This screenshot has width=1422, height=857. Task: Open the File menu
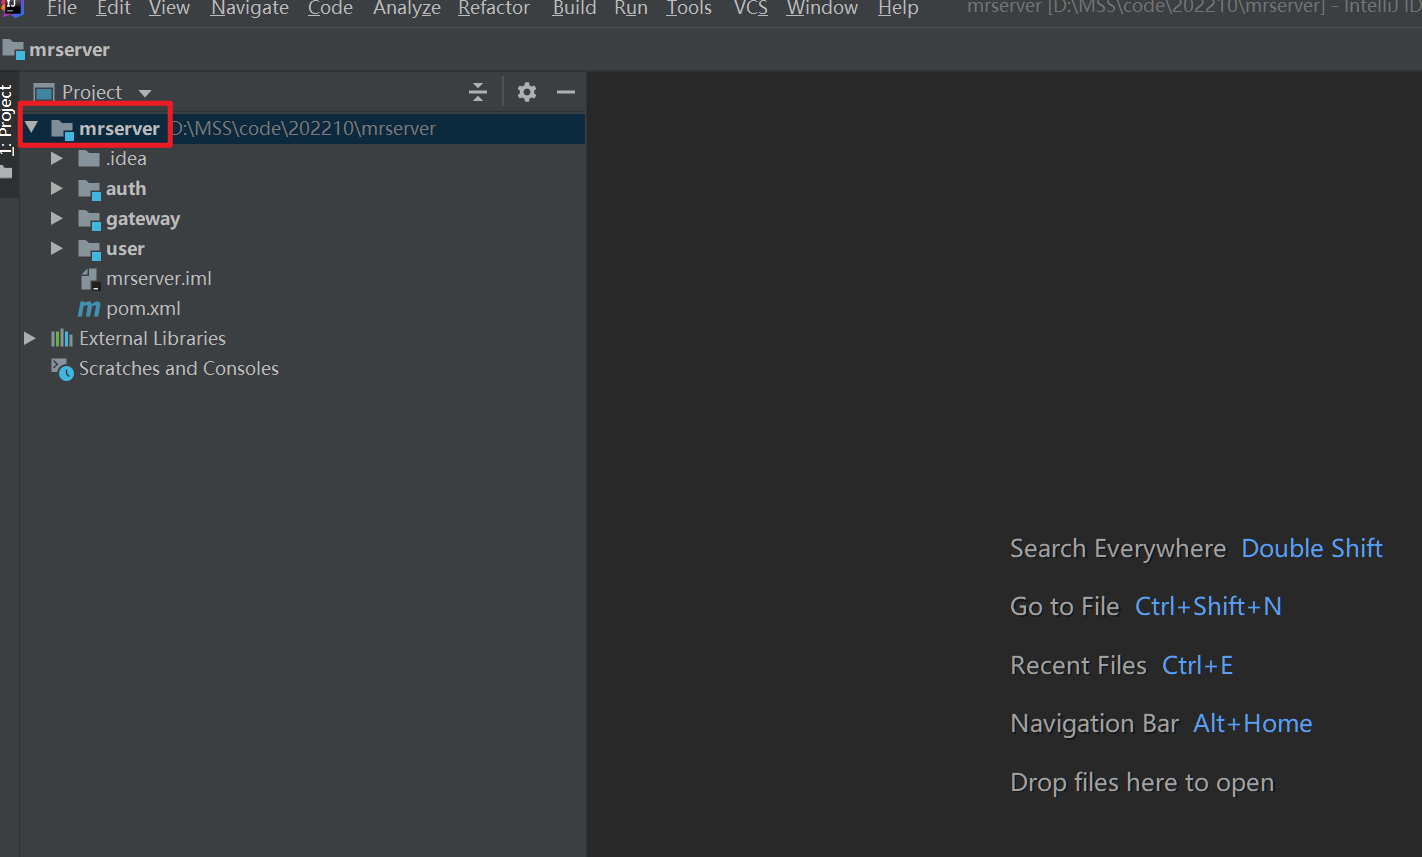coord(62,9)
